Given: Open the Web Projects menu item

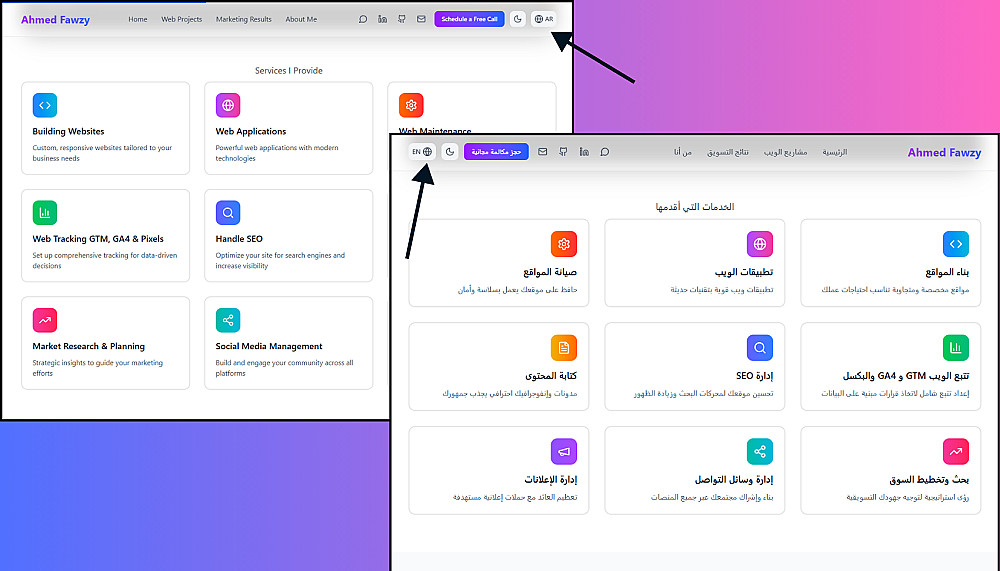Looking at the screenshot, I should coord(182,19).
